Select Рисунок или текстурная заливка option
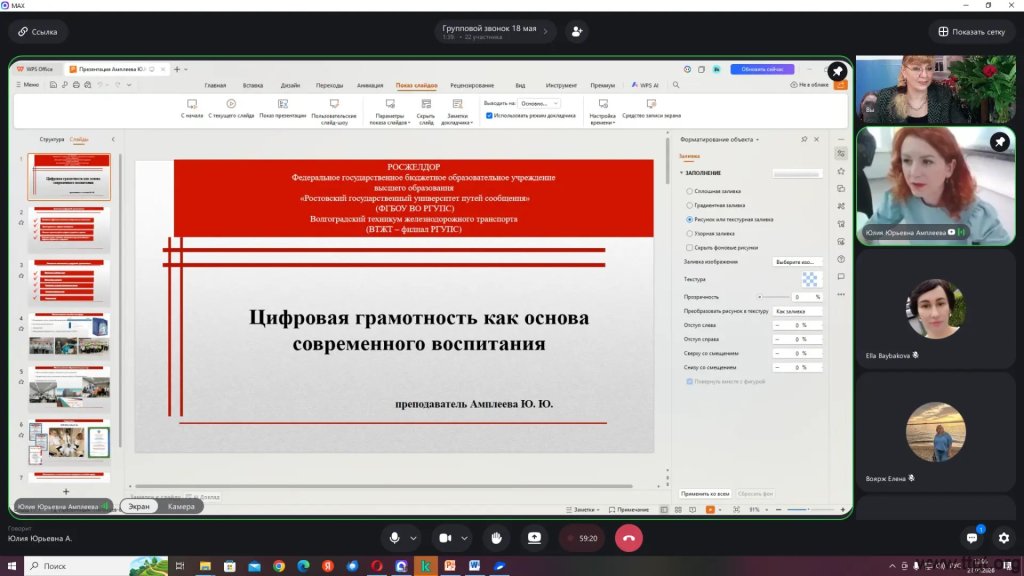 tap(690, 219)
